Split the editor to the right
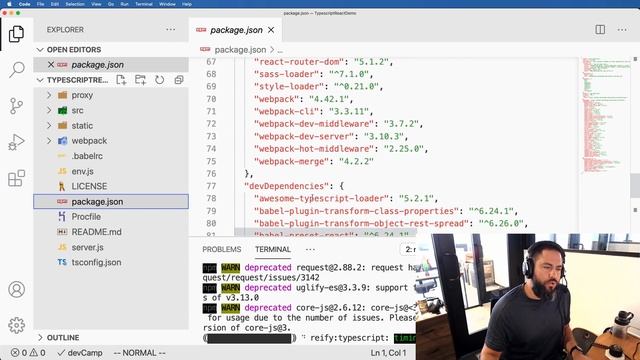This screenshot has width=640, height=360. click(600, 29)
